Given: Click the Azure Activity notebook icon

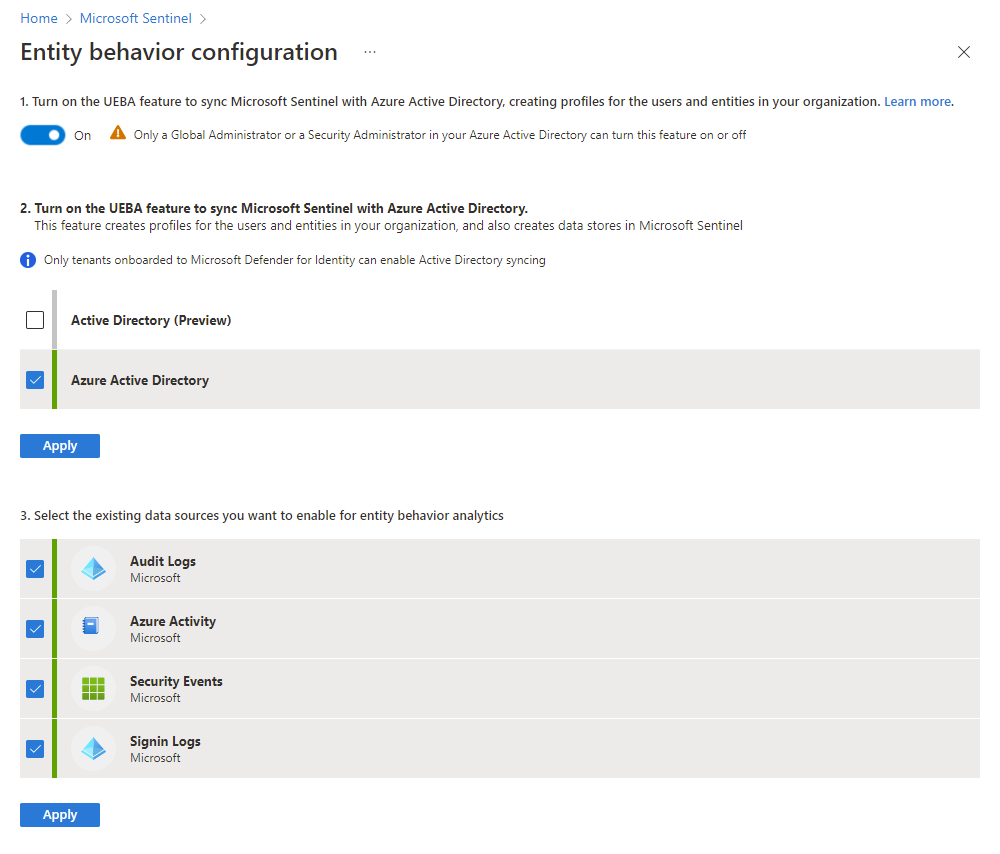Looking at the screenshot, I should click(93, 629).
